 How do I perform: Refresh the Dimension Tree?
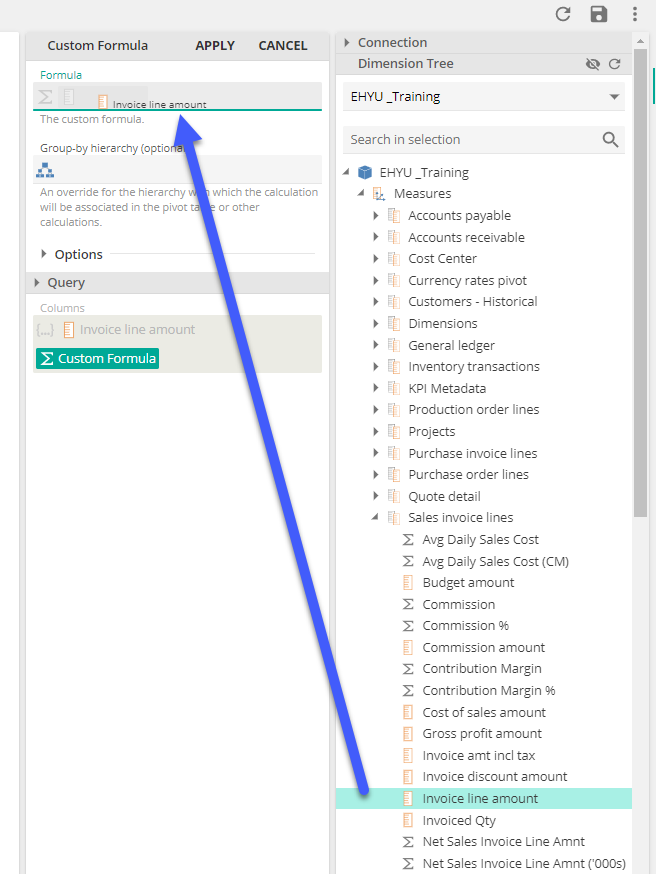[615, 64]
